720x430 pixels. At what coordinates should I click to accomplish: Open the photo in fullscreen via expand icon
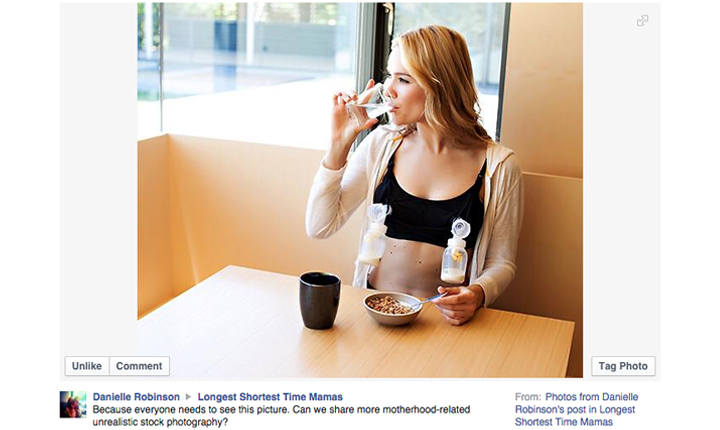pyautogui.click(x=642, y=21)
